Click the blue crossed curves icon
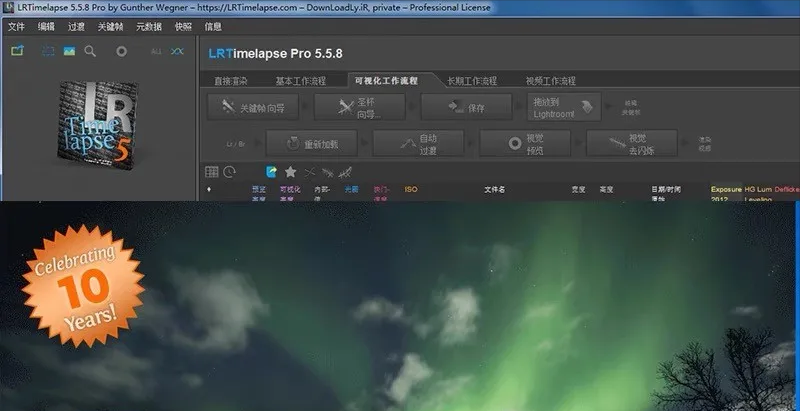 [177, 51]
